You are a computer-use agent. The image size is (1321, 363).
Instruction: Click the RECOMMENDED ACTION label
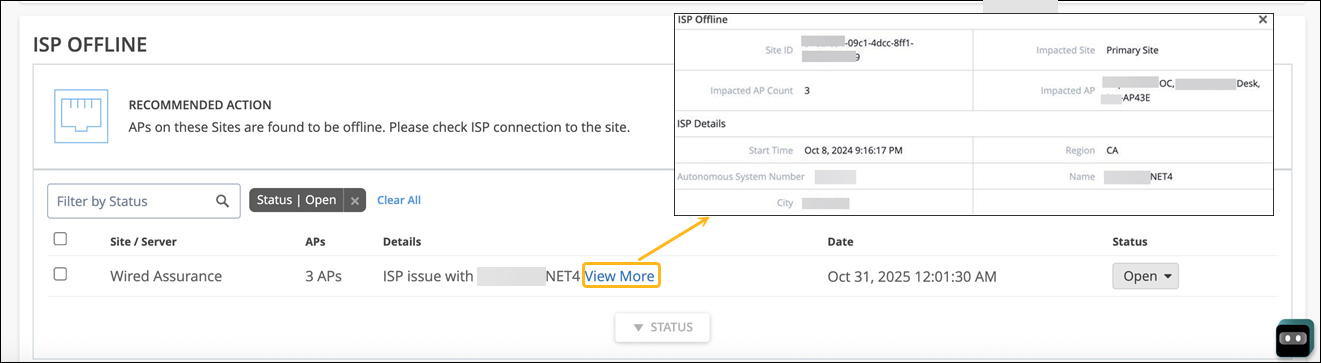(200, 104)
